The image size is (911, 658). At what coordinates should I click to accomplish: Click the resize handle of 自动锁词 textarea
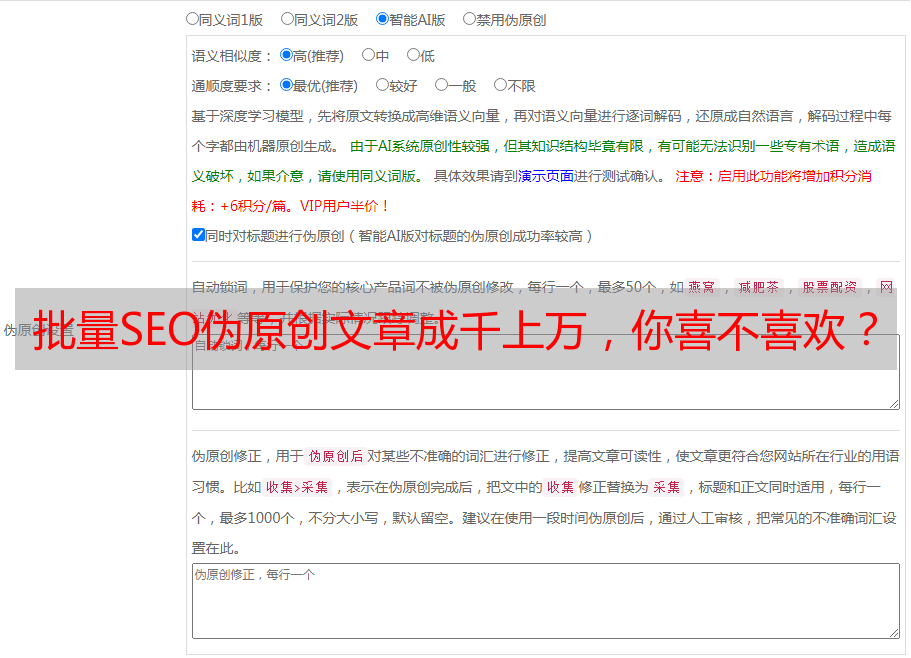click(x=894, y=404)
